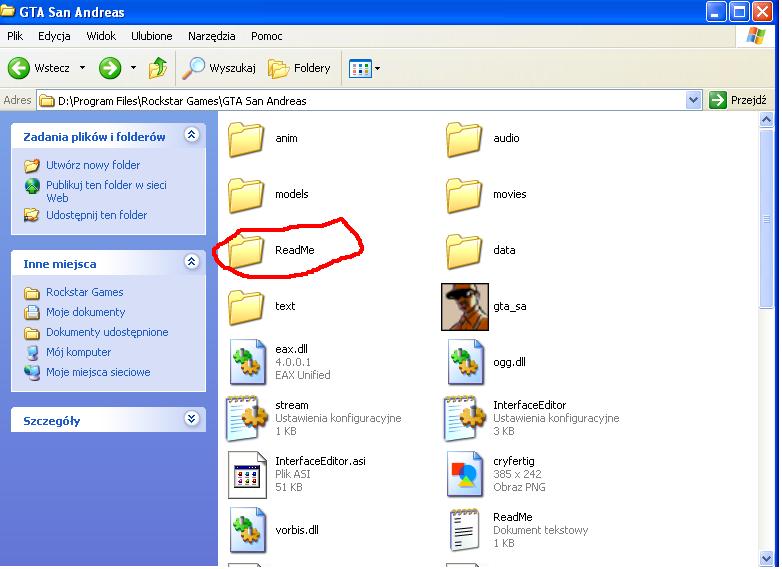This screenshot has width=782, height=569.
Task: Click the address bar path field
Action: (369, 100)
